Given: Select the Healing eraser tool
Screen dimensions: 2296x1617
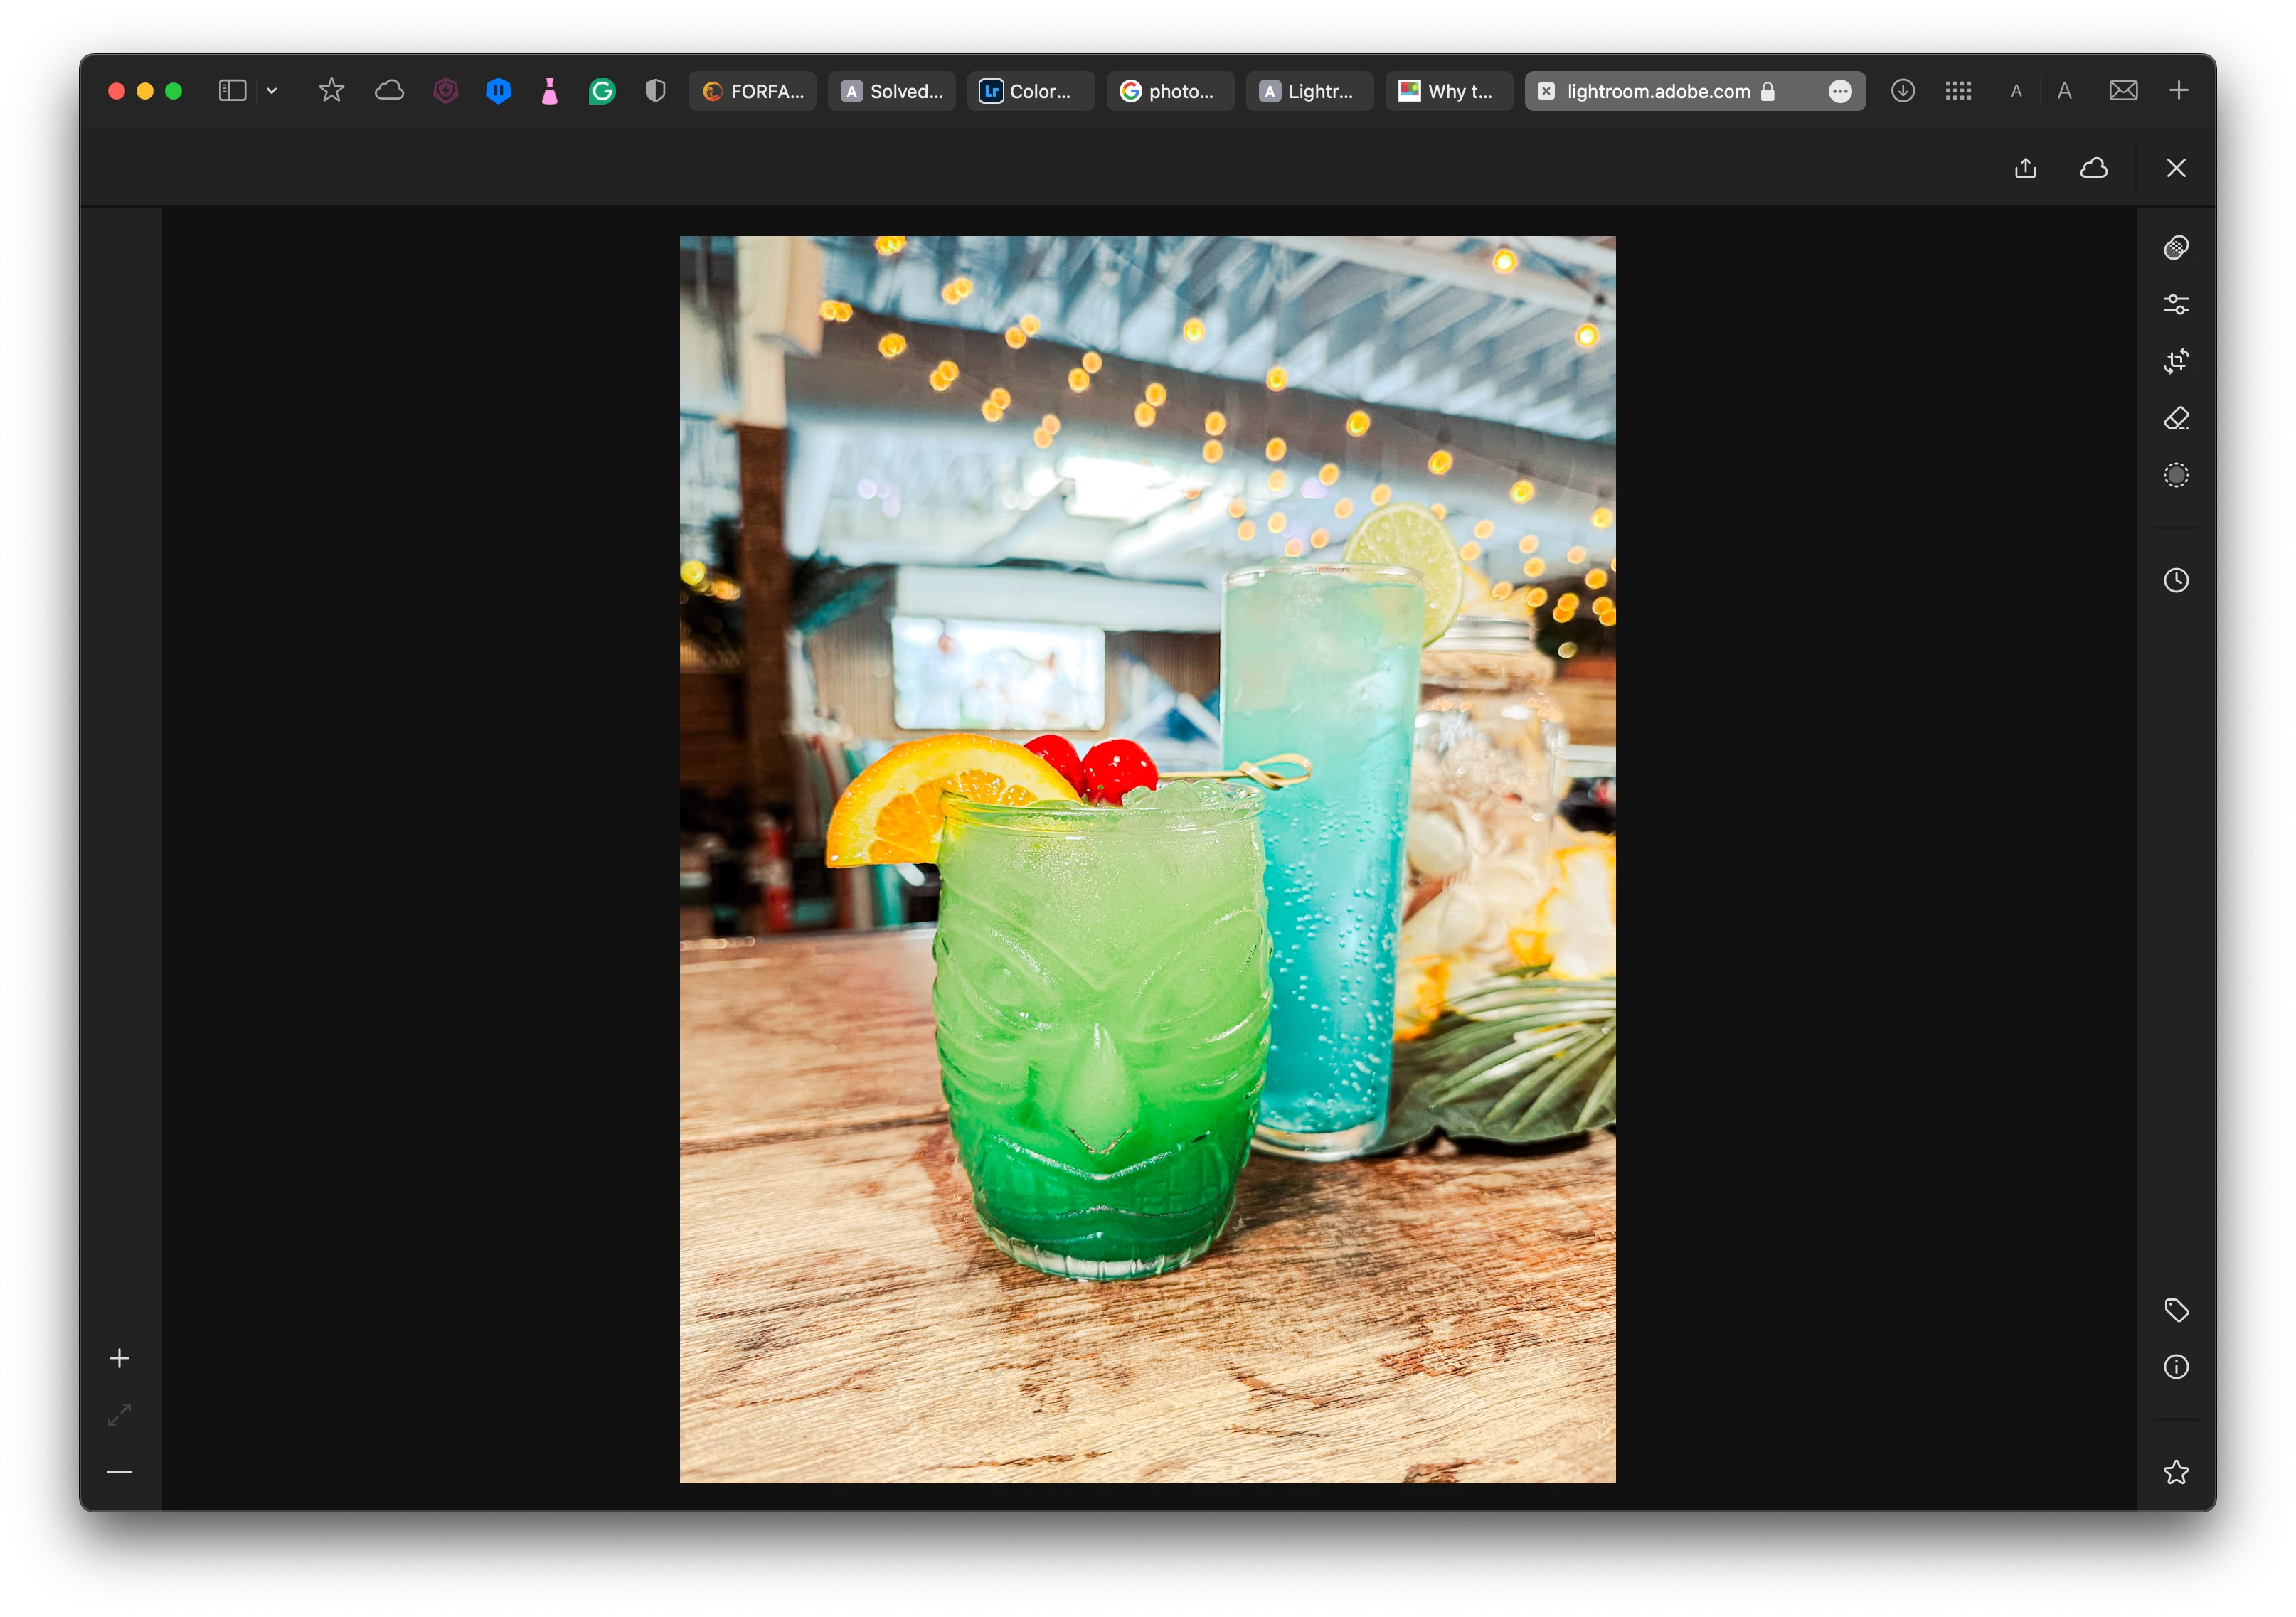Looking at the screenshot, I should [2176, 418].
